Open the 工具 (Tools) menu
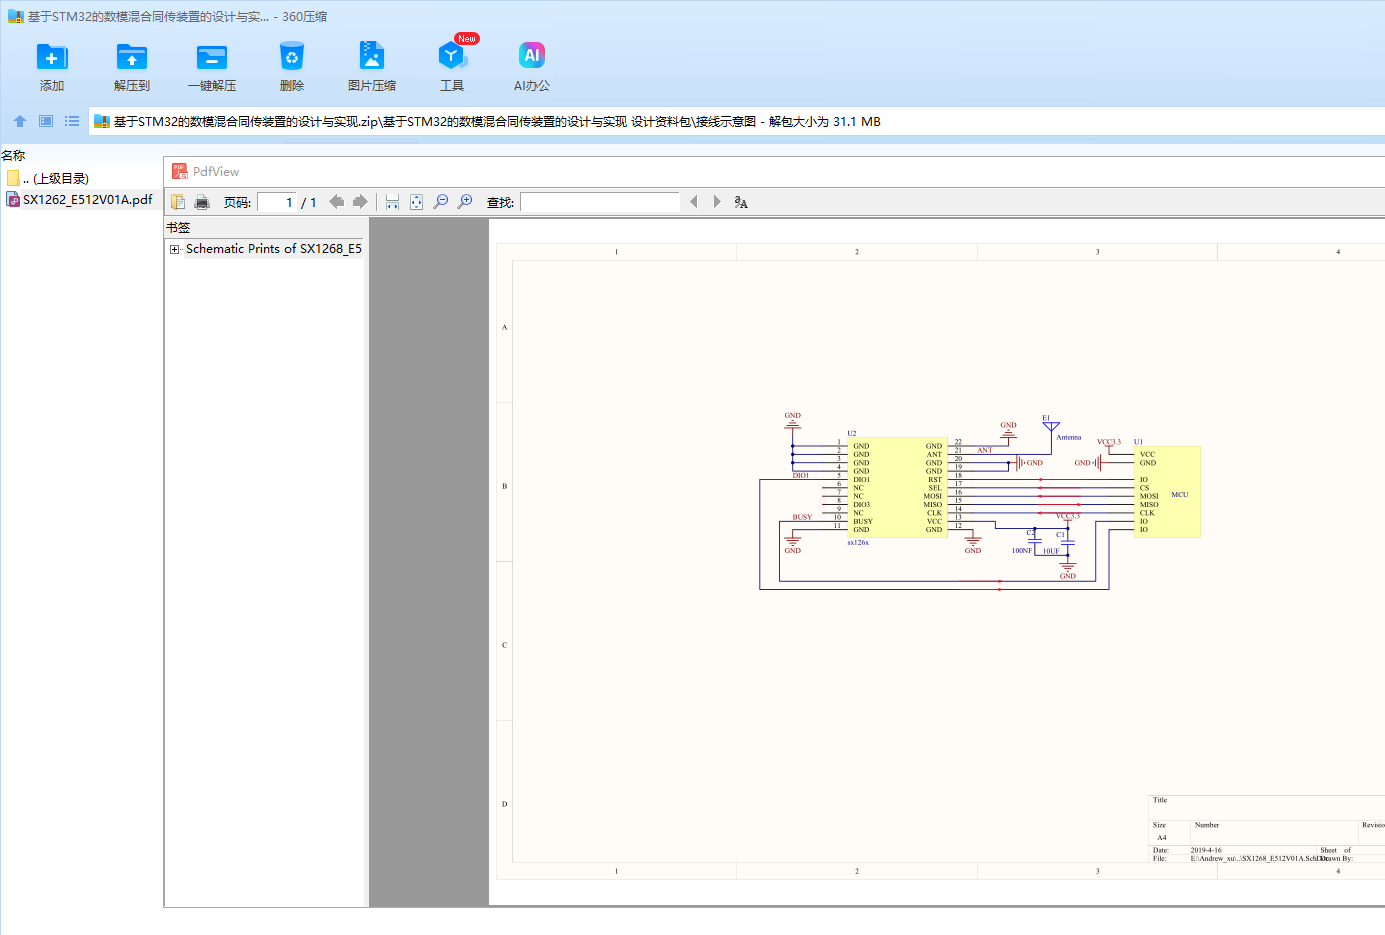This screenshot has width=1385, height=935. pyautogui.click(x=451, y=57)
